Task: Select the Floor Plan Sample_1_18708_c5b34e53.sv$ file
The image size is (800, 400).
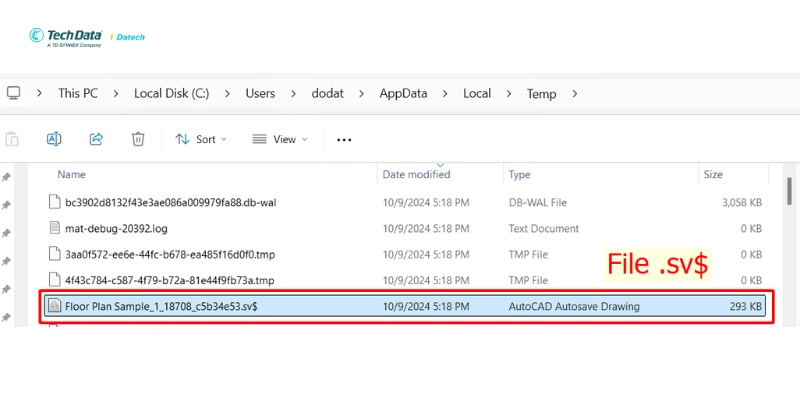Action: [x=406, y=306]
